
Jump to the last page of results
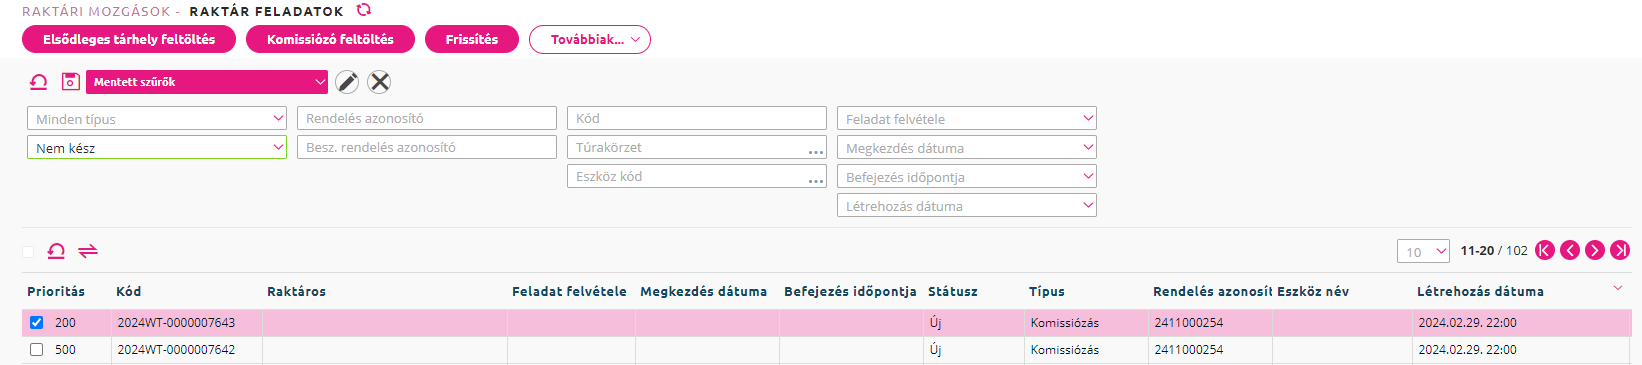click(1620, 250)
